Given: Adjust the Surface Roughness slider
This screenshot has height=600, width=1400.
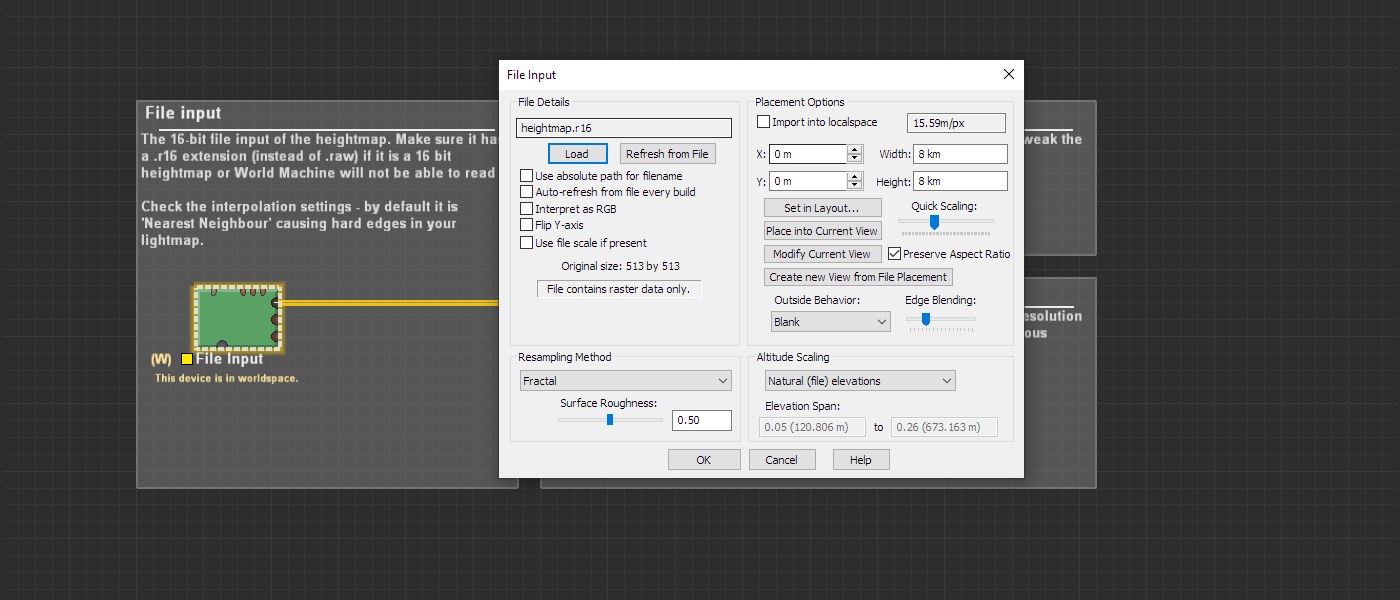Looking at the screenshot, I should pos(610,420).
